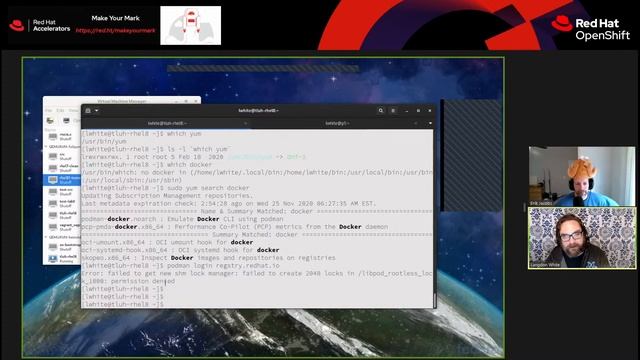
Task: Open the tab list dropdown arrow in terminal
Action: click(x=430, y=123)
